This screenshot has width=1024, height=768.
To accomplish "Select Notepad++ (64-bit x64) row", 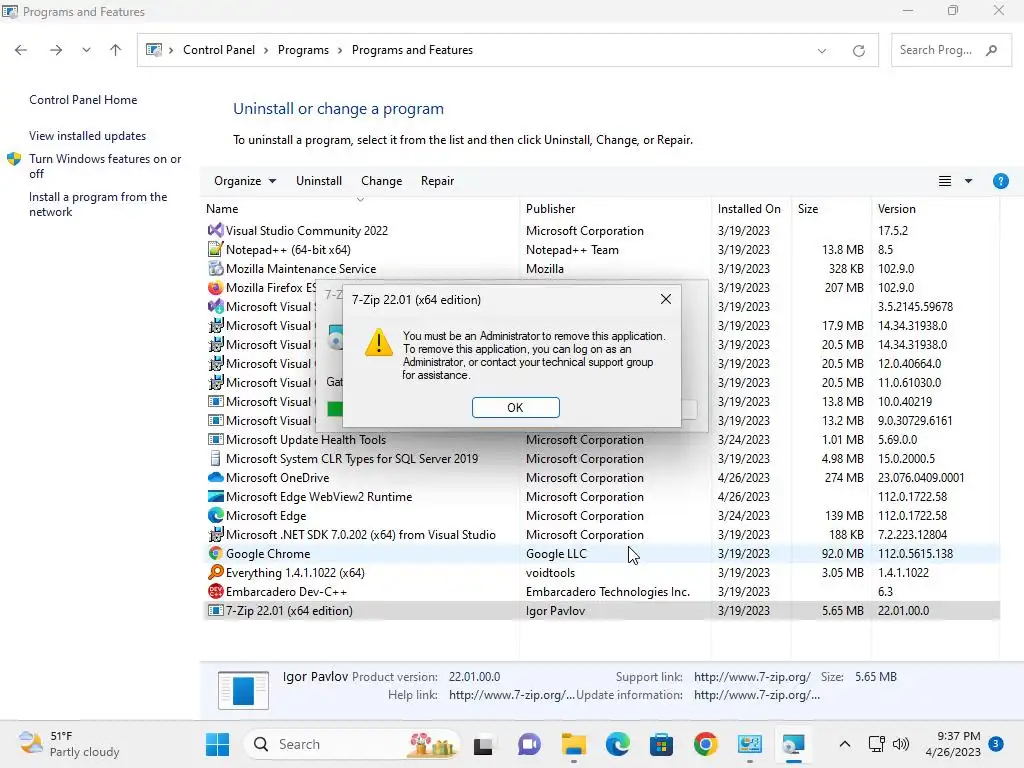I will (x=601, y=249).
